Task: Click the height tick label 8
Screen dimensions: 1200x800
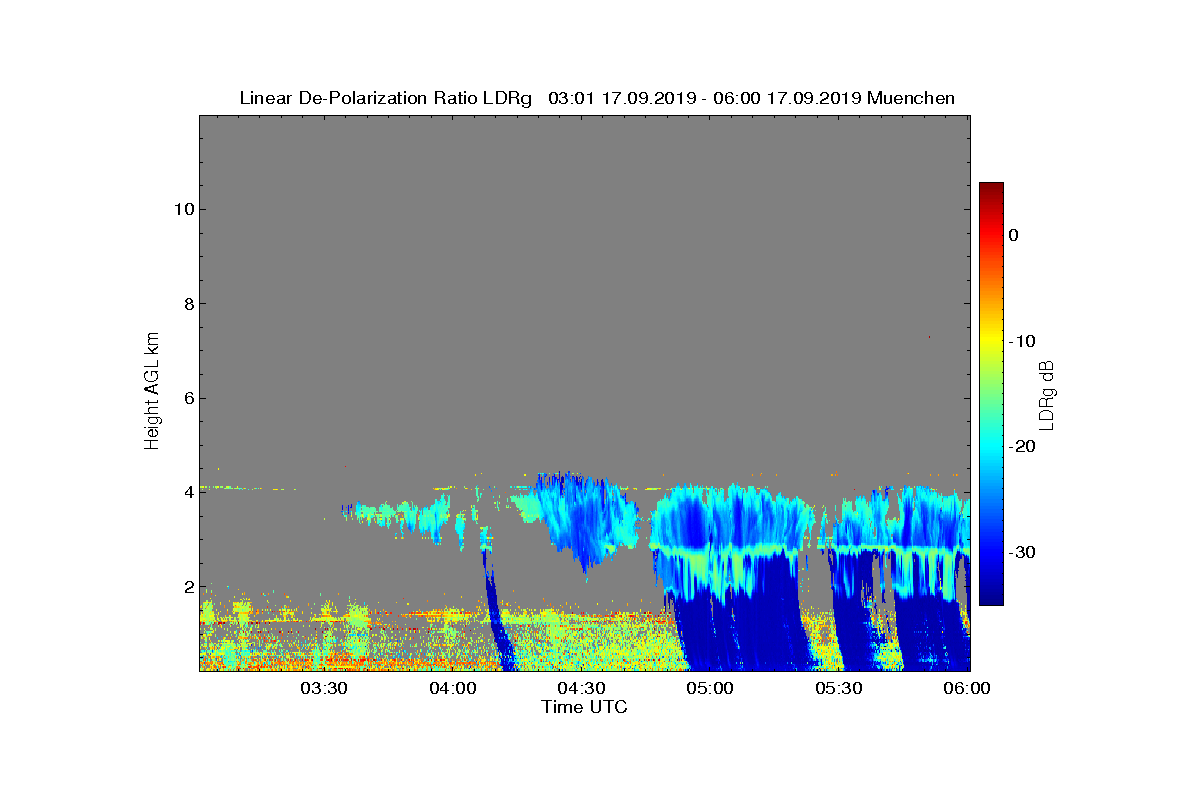Action: [187, 304]
